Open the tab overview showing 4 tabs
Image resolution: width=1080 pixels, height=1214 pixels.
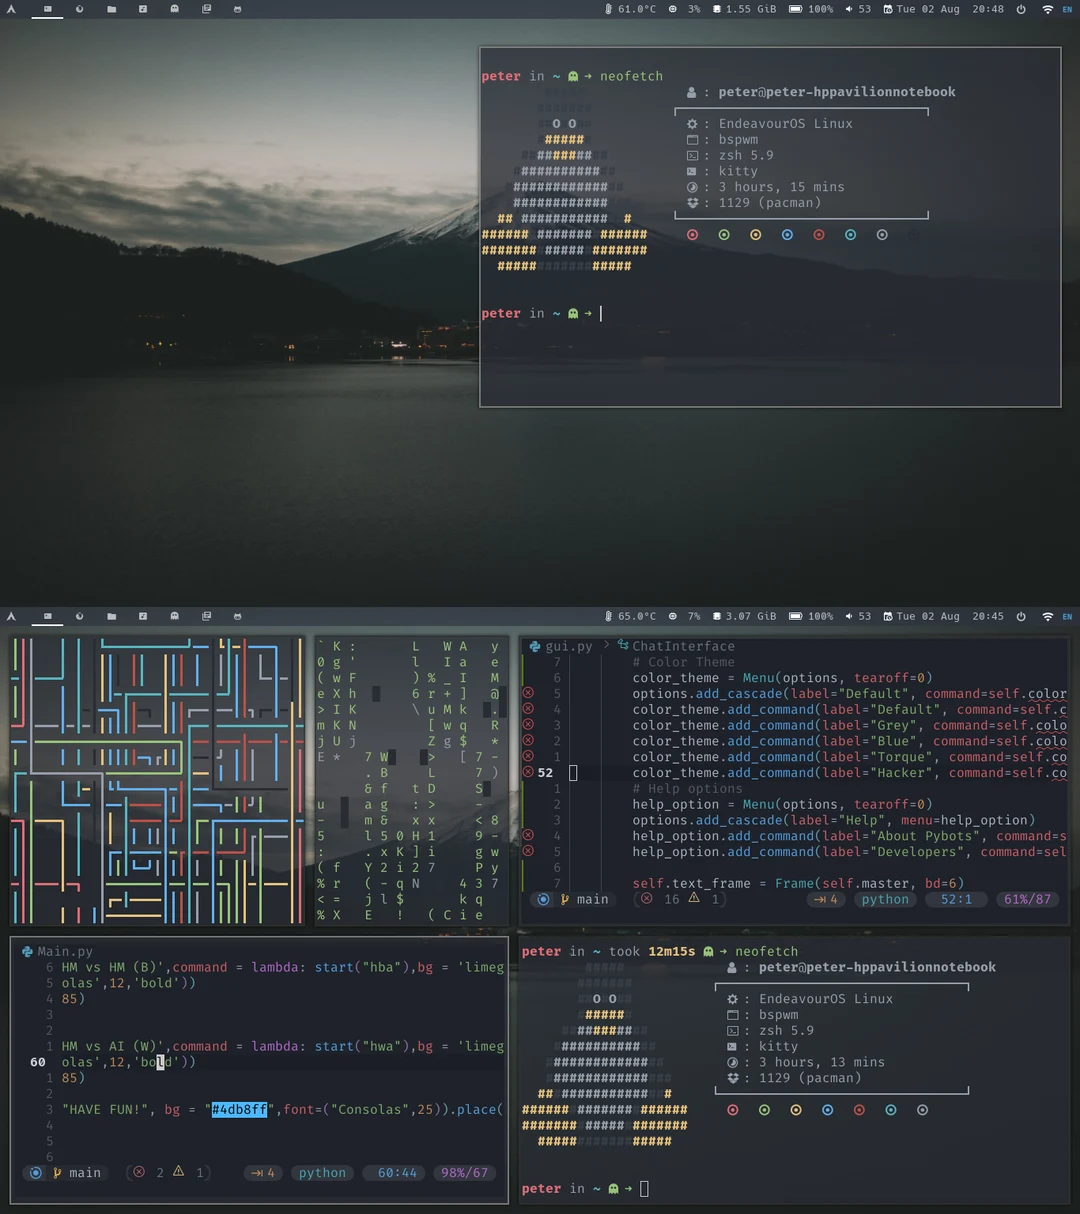pyautogui.click(x=826, y=899)
